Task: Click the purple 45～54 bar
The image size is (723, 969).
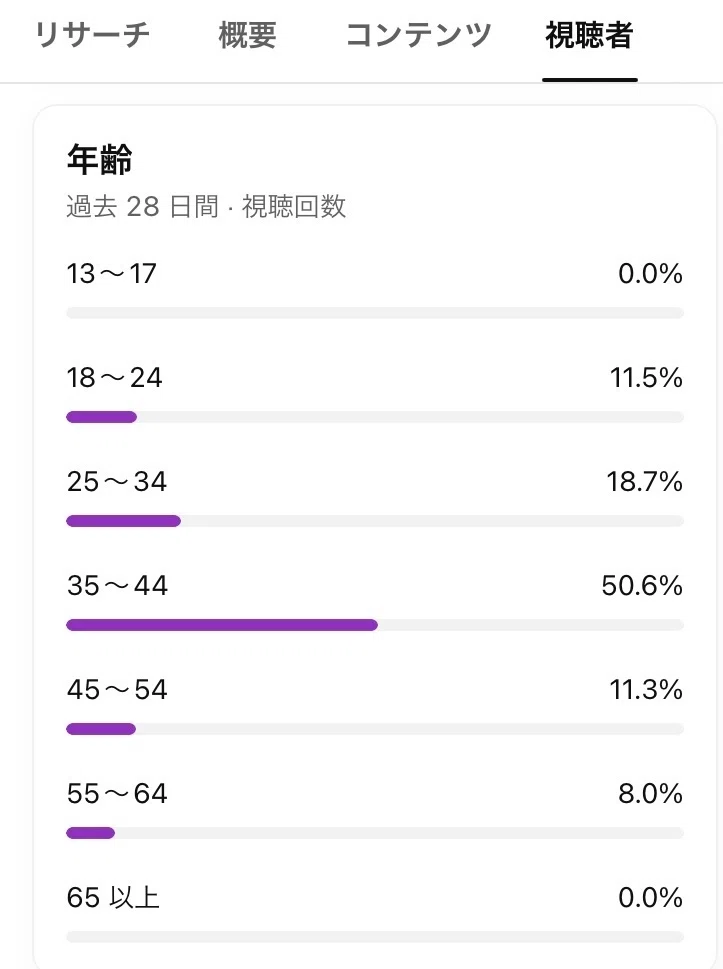Action: 101,729
